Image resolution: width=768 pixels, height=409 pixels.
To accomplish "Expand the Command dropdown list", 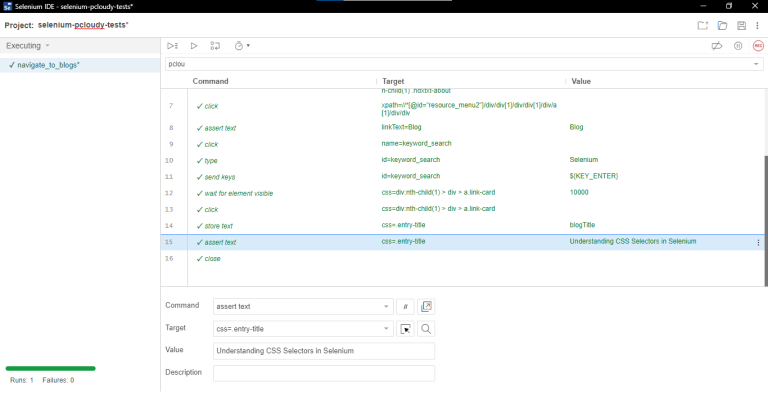I will [387, 306].
